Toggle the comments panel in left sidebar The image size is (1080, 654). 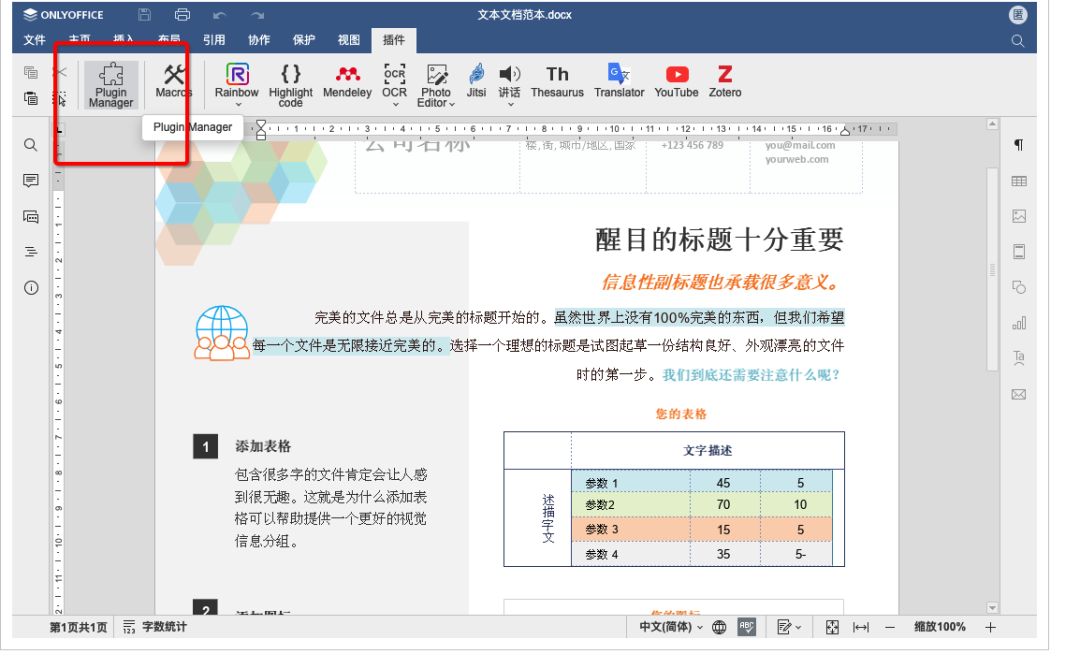click(31, 181)
